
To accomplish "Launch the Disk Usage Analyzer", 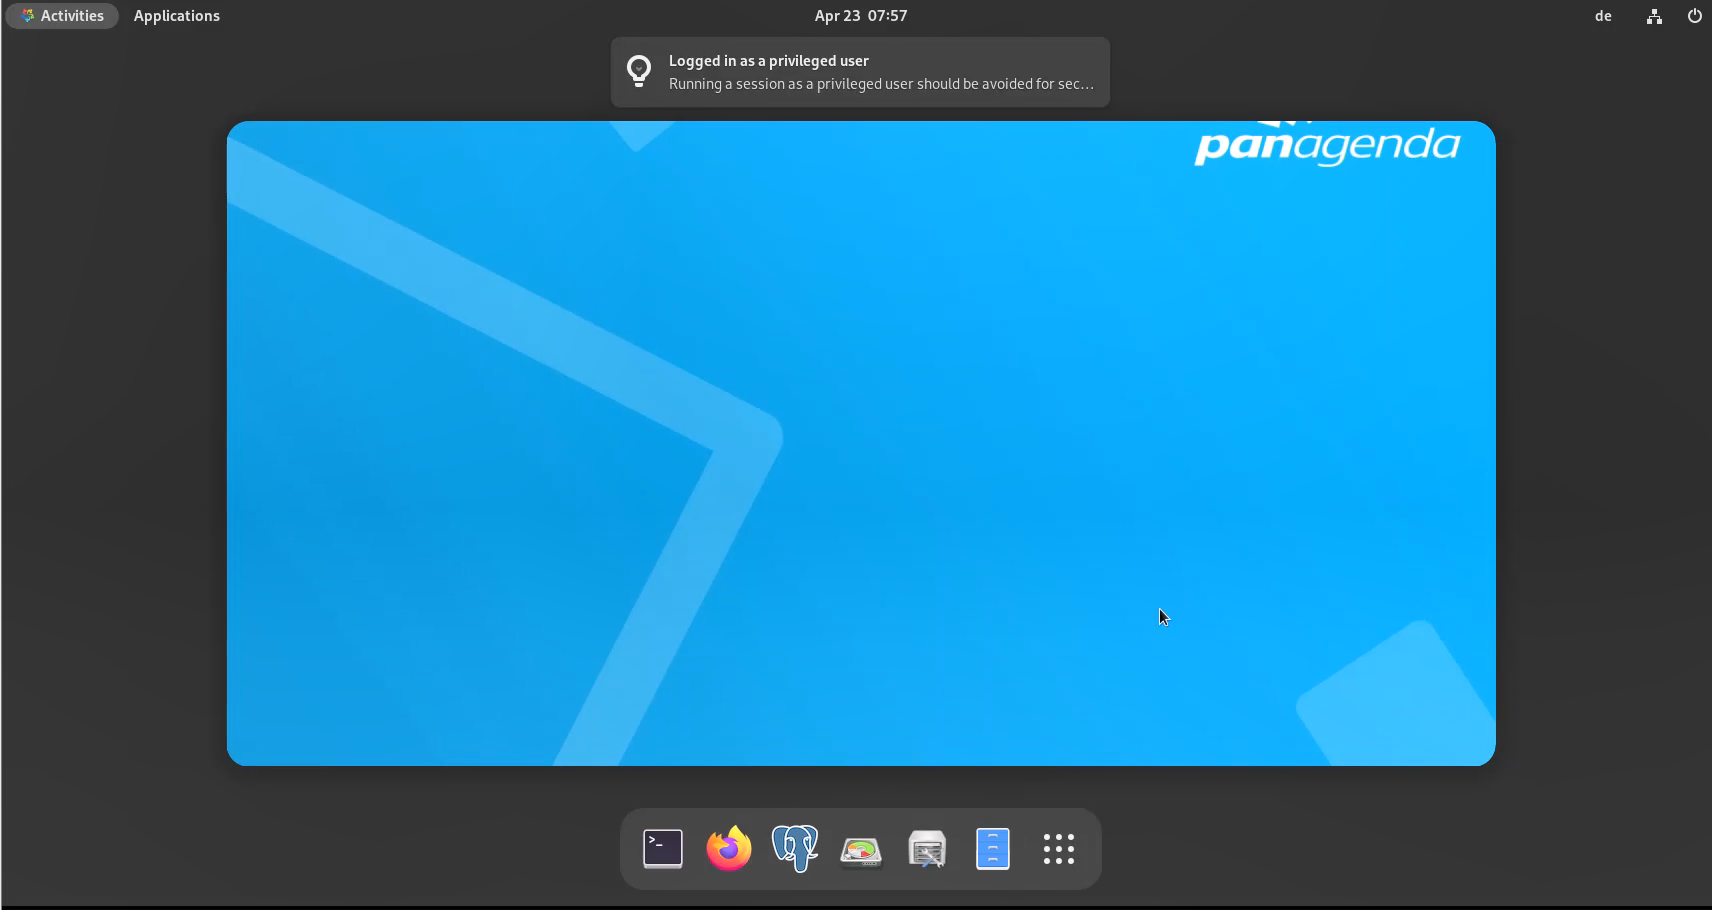I will point(861,850).
